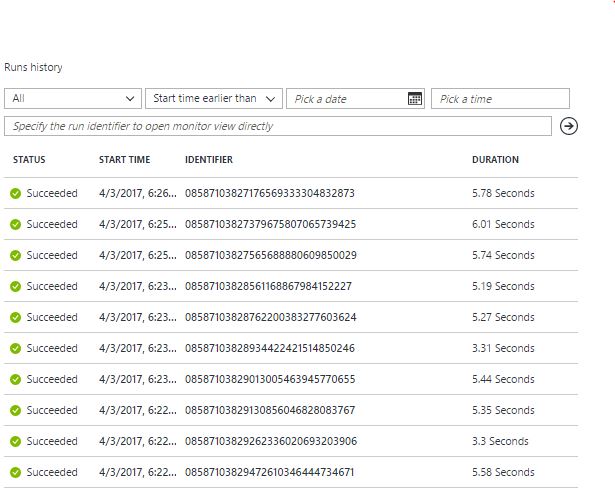Image resolution: width=615 pixels, height=491 pixels.
Task: Click green check icon of 5.78 Seconds run
Action: [x=15, y=193]
